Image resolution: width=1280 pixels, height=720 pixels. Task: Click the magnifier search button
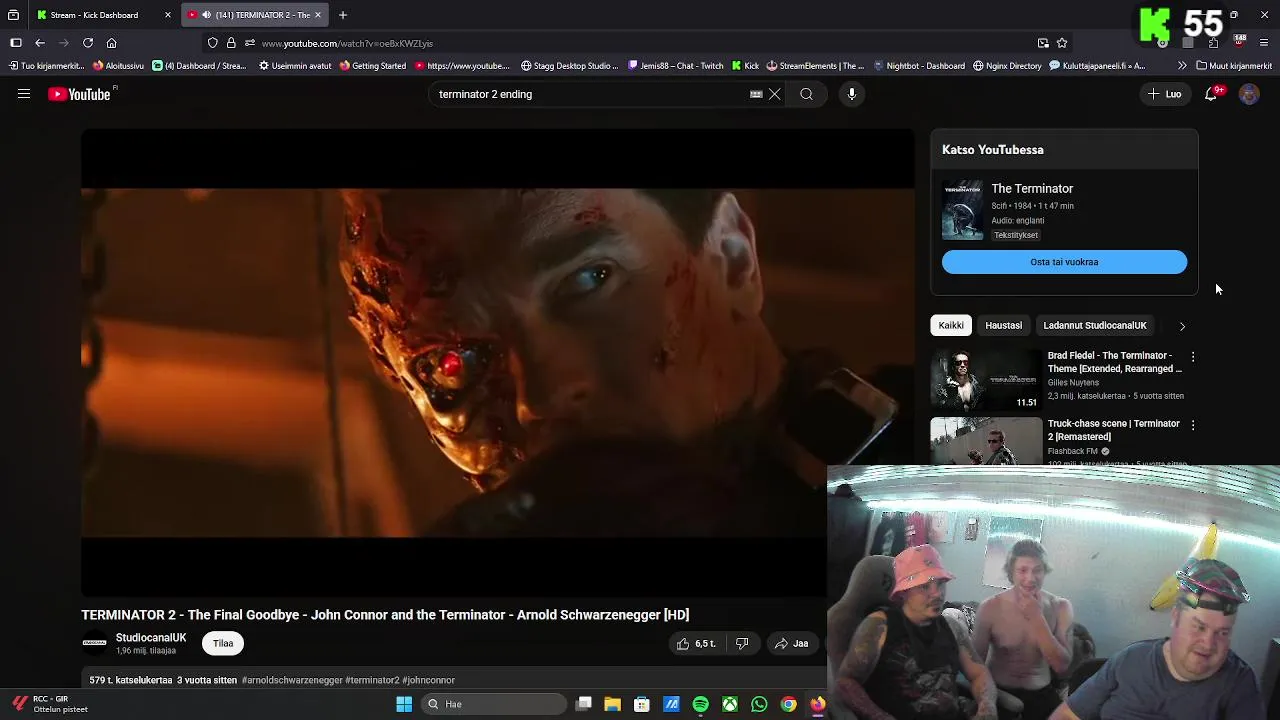point(806,94)
